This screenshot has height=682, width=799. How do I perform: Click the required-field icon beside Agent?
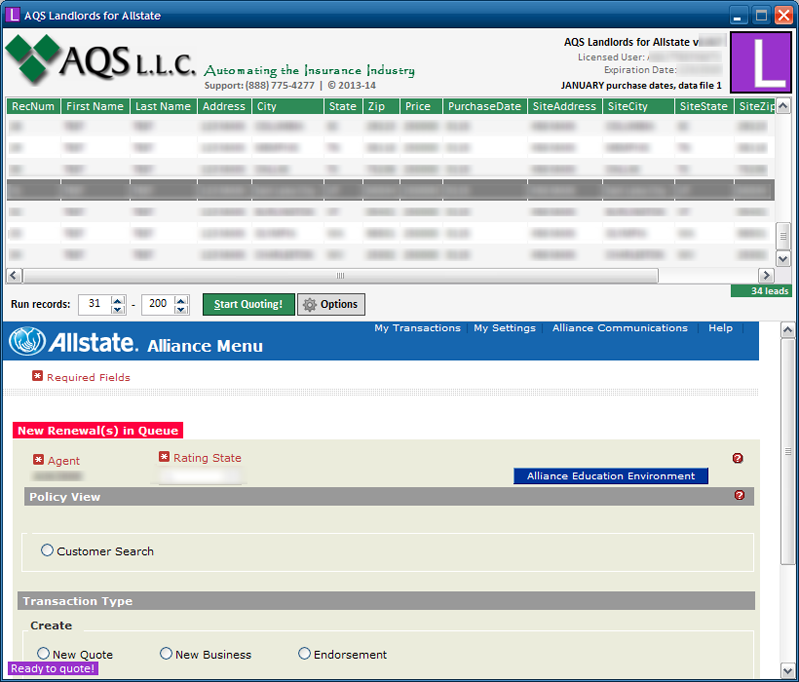(39, 460)
